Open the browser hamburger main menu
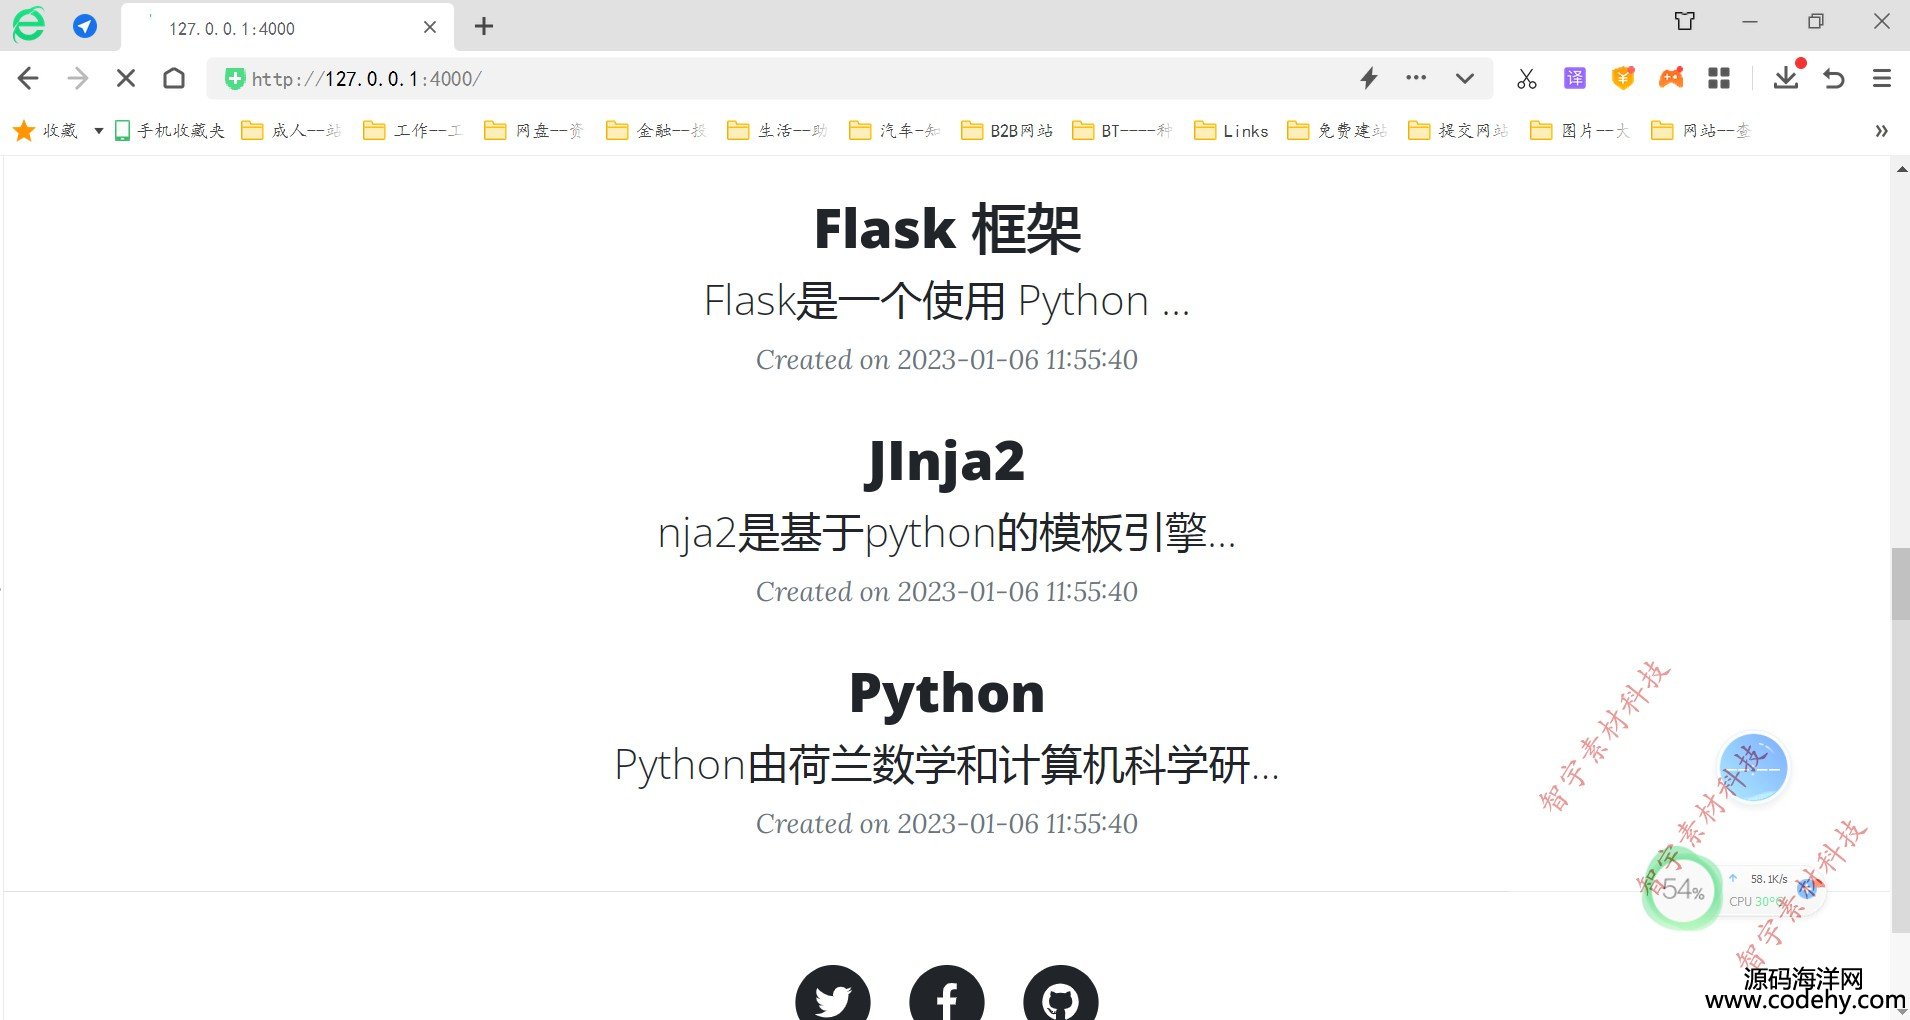The height and width of the screenshot is (1020, 1910). click(x=1882, y=78)
